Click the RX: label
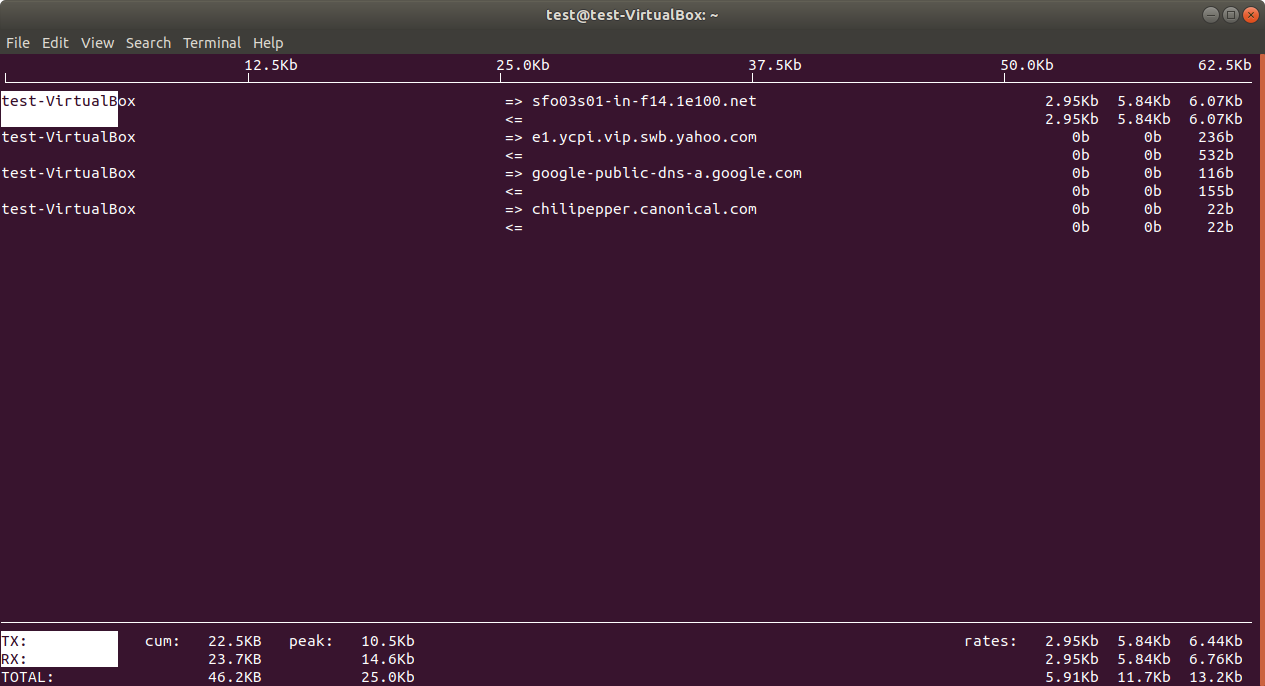 (14, 659)
